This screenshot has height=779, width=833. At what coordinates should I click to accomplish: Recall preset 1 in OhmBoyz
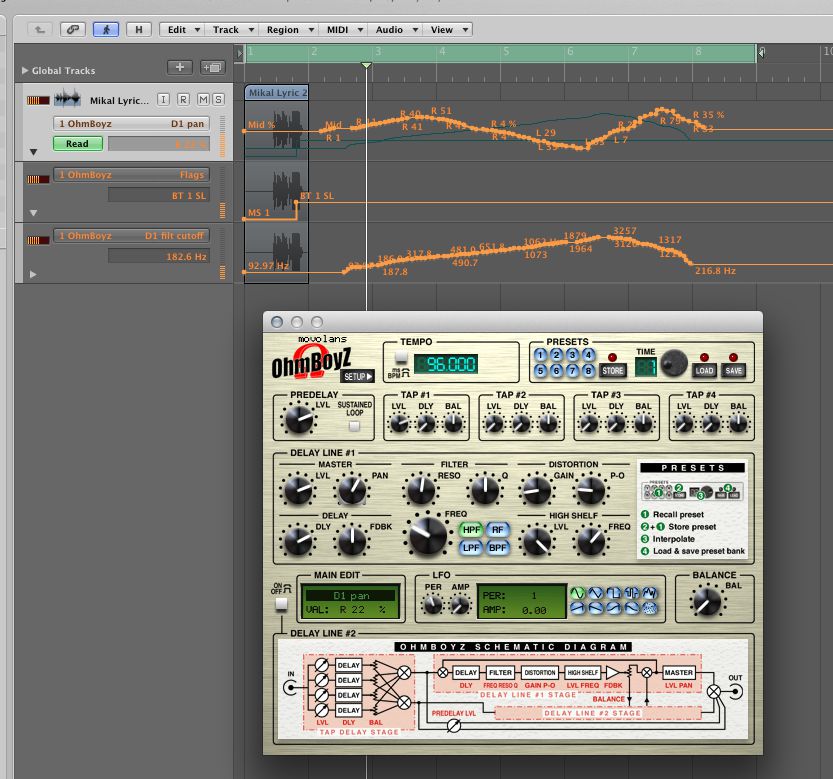click(540, 355)
